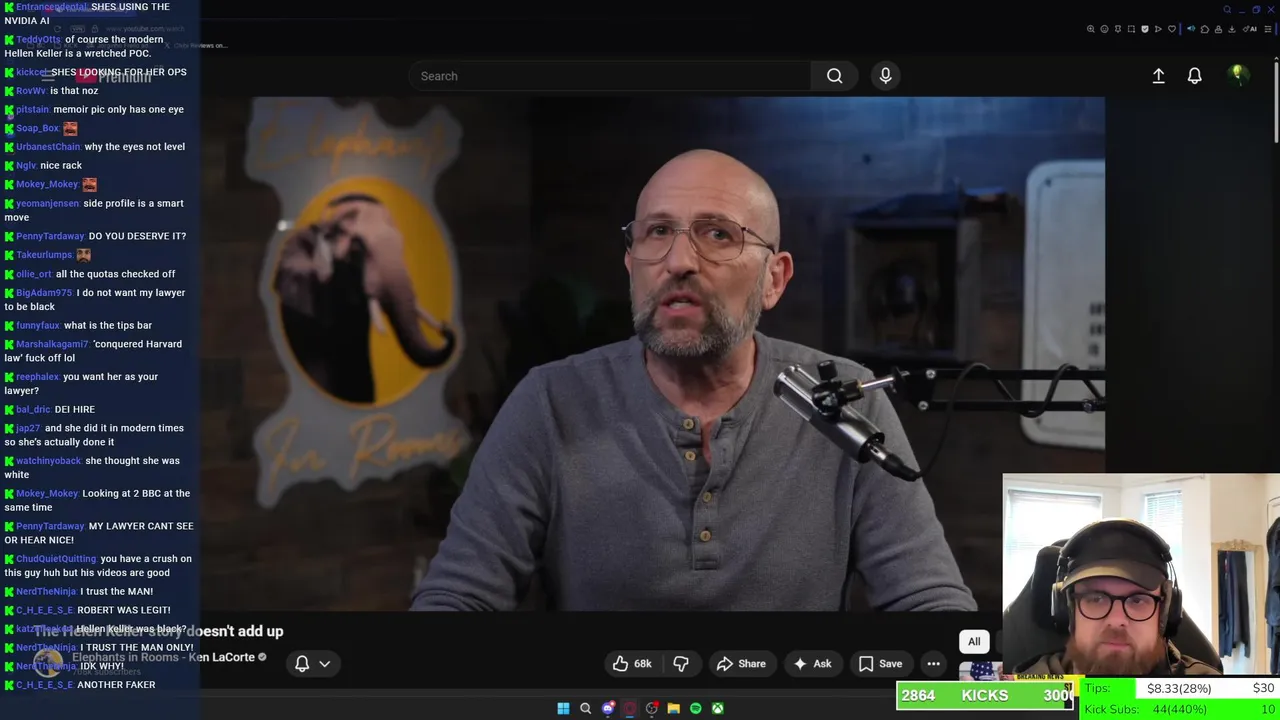The image size is (1280, 720).
Task: Dislike the video with thumbs down
Action: [681, 663]
